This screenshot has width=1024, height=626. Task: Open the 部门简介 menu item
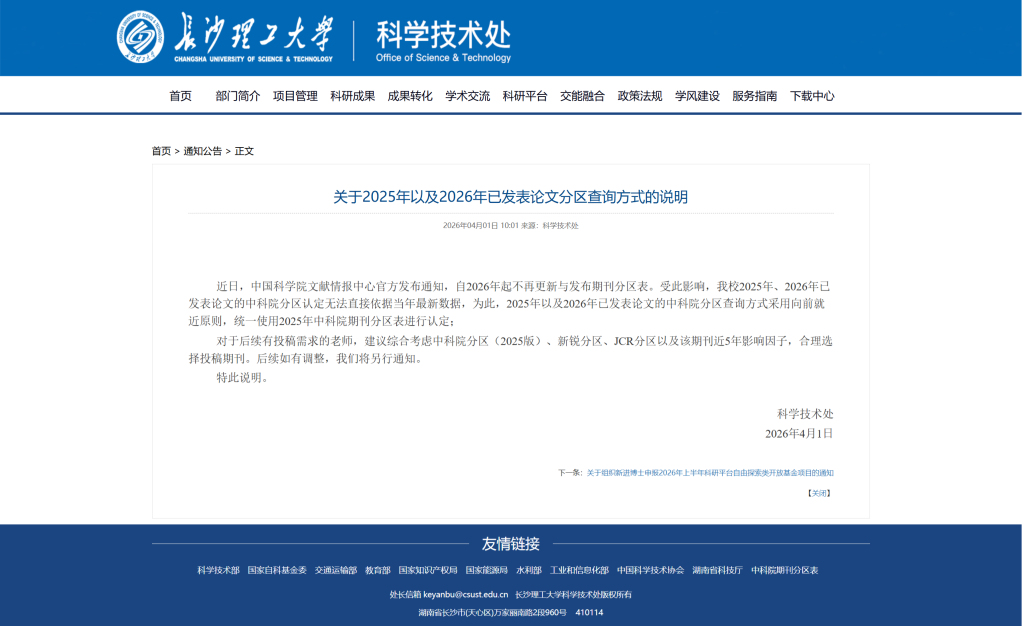(238, 96)
